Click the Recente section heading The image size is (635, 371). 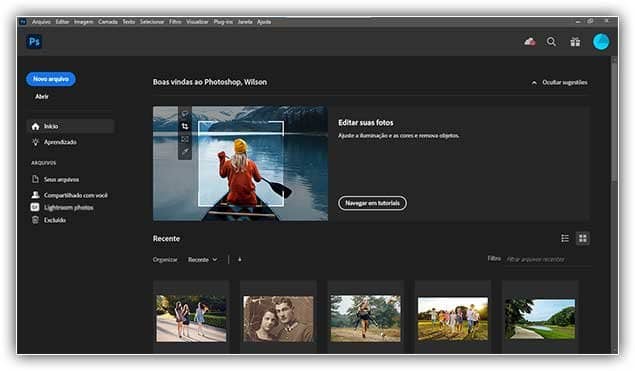pos(166,239)
